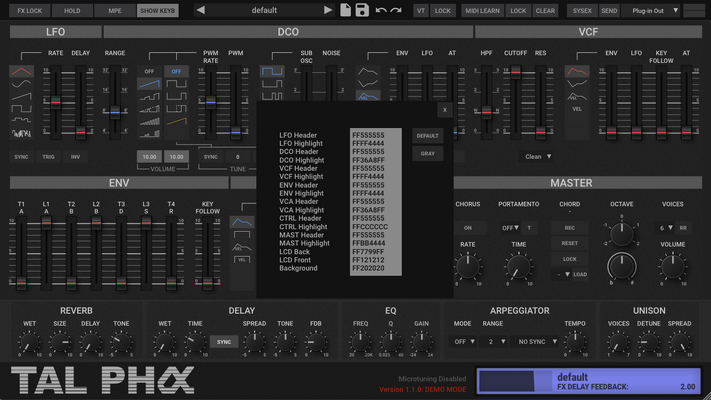Viewport: 711px width, 400px height.
Task: Go to previous preset with left arrow
Action: point(200,10)
